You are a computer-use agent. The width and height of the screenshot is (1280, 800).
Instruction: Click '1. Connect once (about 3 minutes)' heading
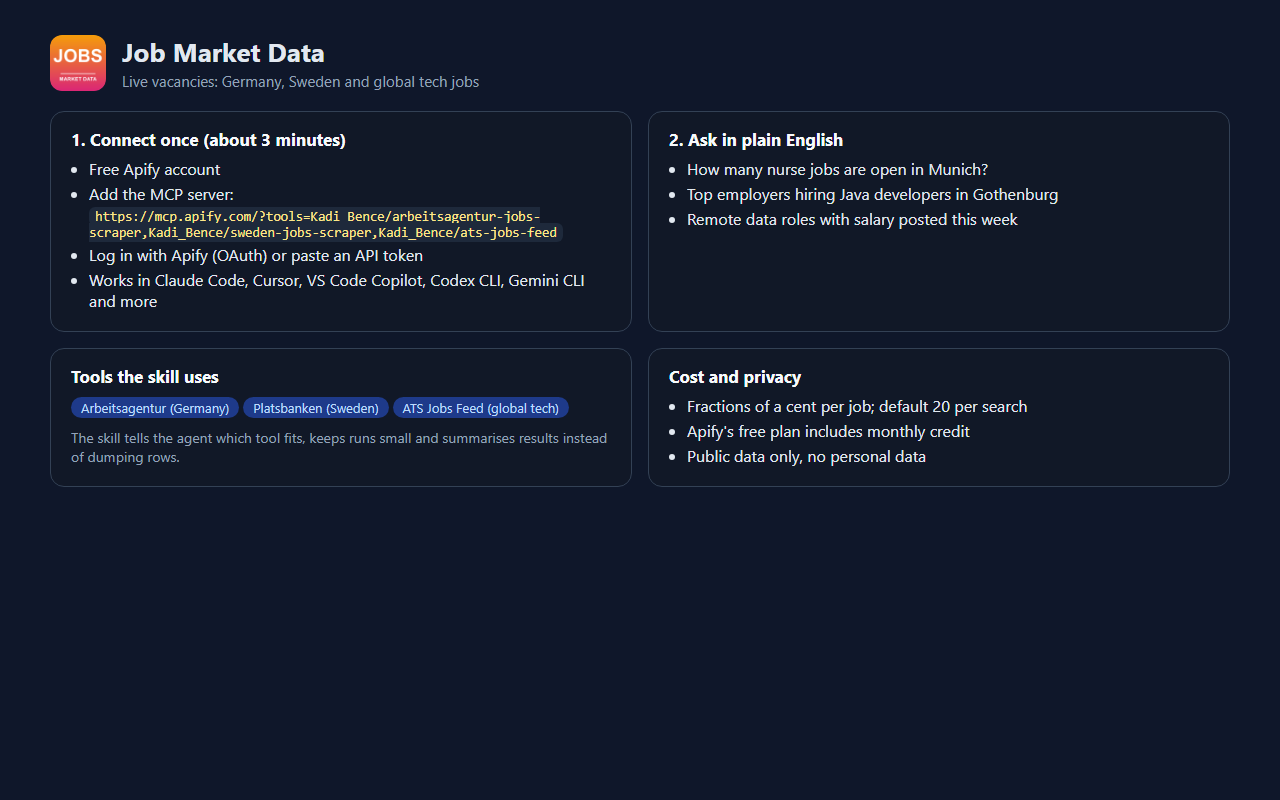pos(208,140)
